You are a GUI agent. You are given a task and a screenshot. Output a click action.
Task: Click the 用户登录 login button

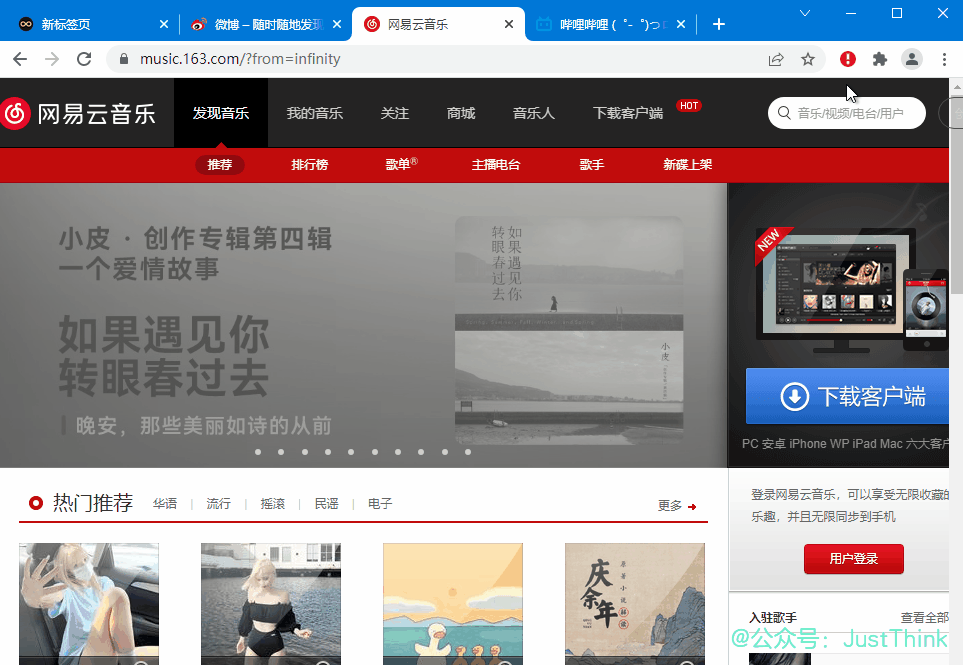tap(853, 559)
